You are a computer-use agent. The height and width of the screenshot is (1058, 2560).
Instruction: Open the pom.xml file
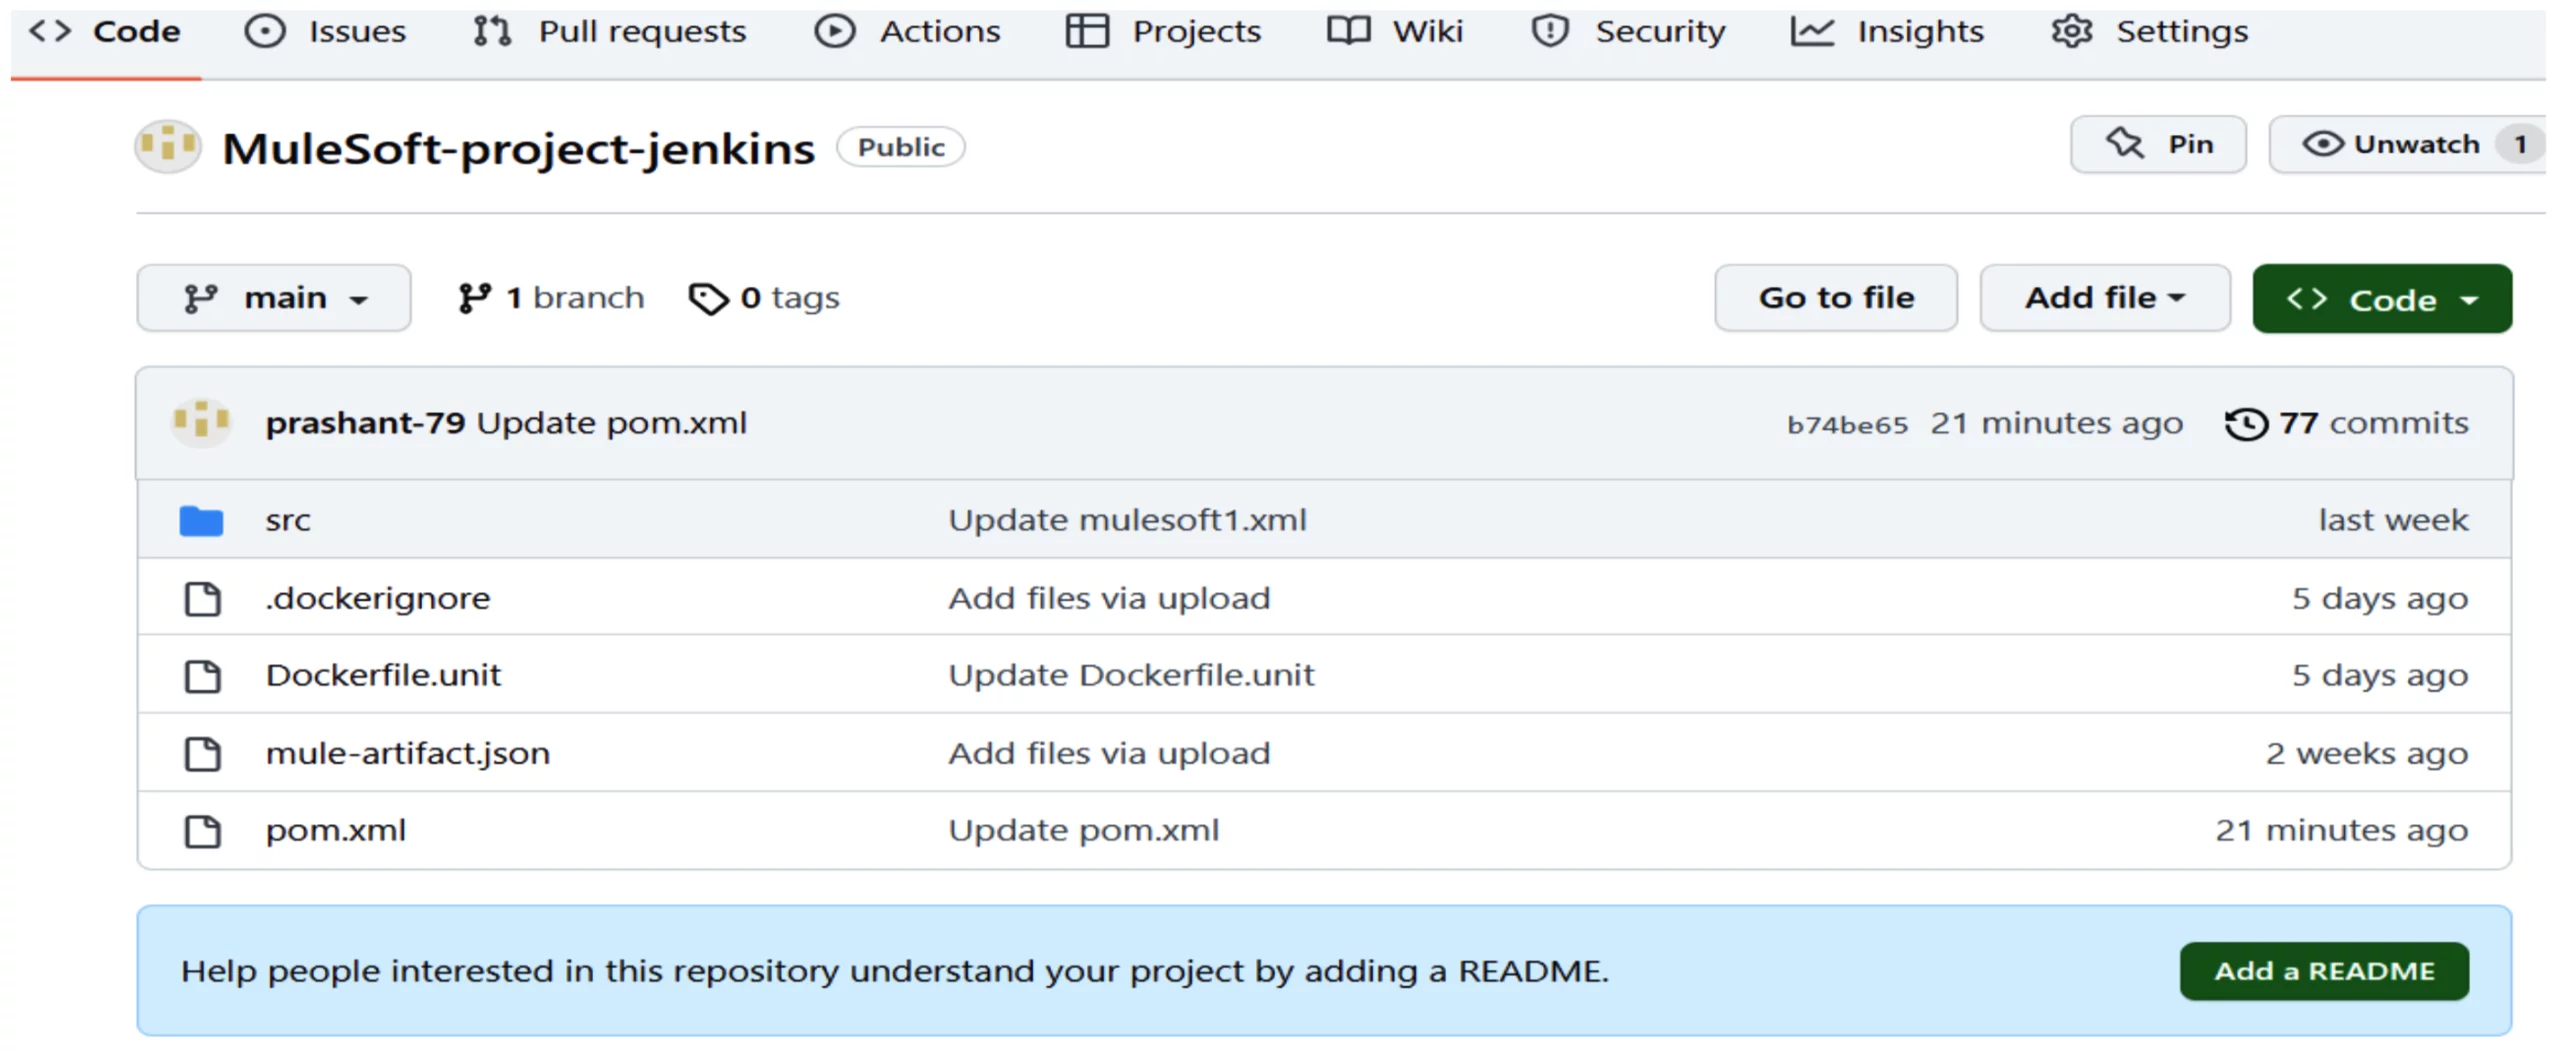click(x=335, y=831)
